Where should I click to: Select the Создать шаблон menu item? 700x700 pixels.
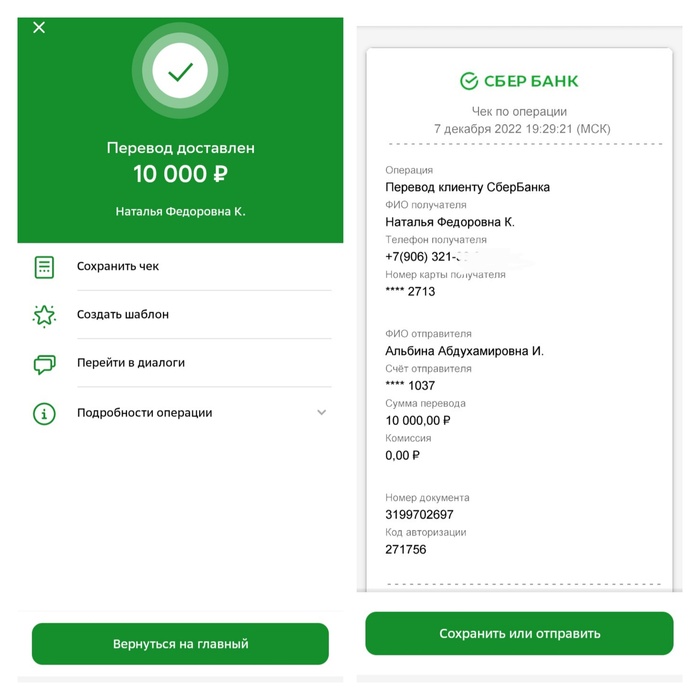[x=182, y=315]
